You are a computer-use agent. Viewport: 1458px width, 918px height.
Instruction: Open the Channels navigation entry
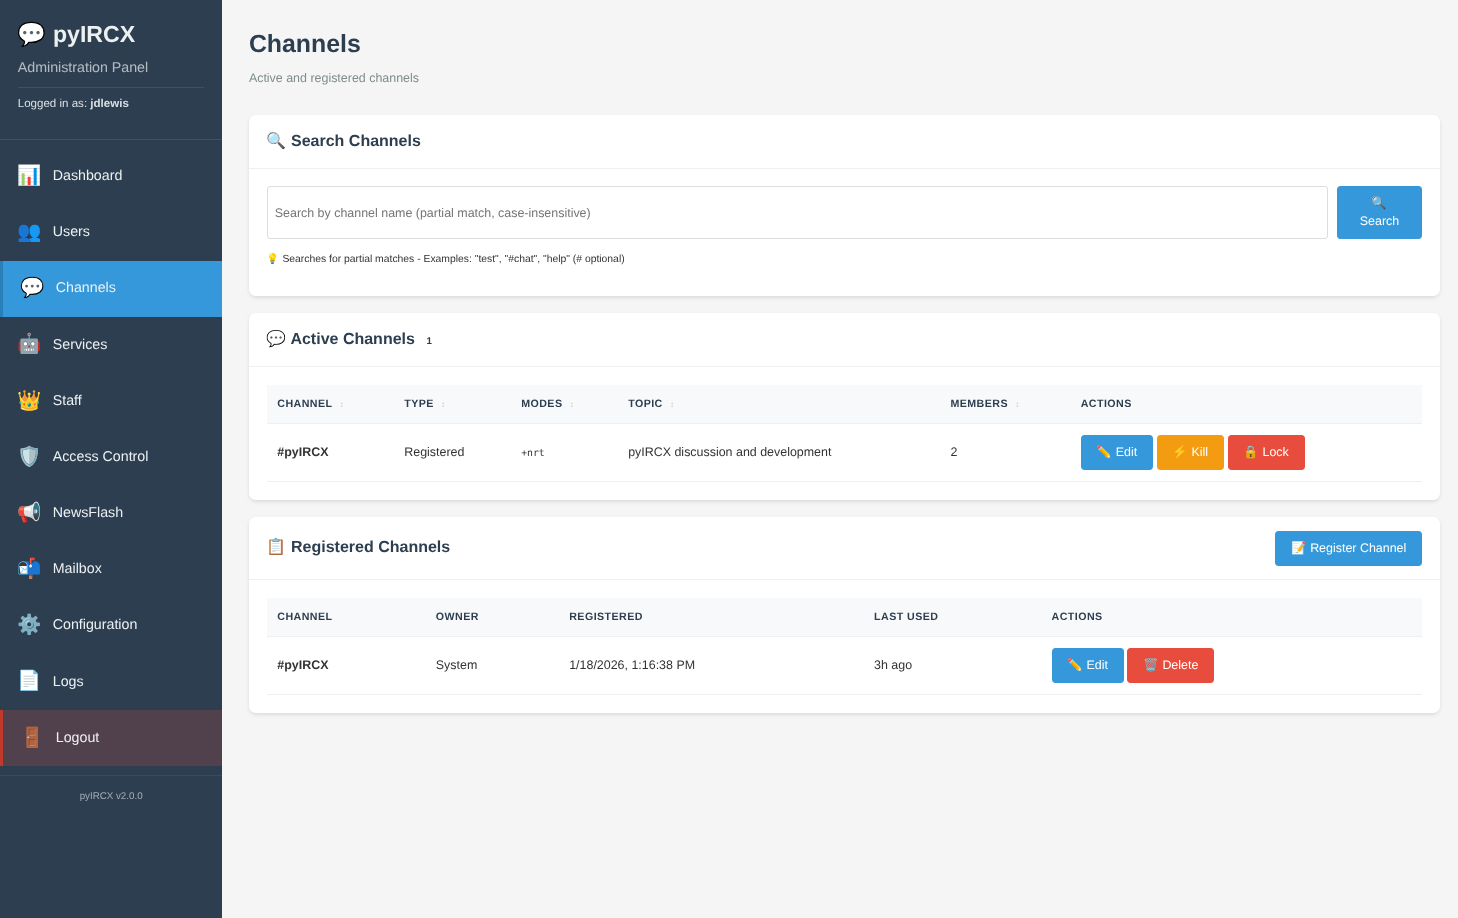coord(85,288)
